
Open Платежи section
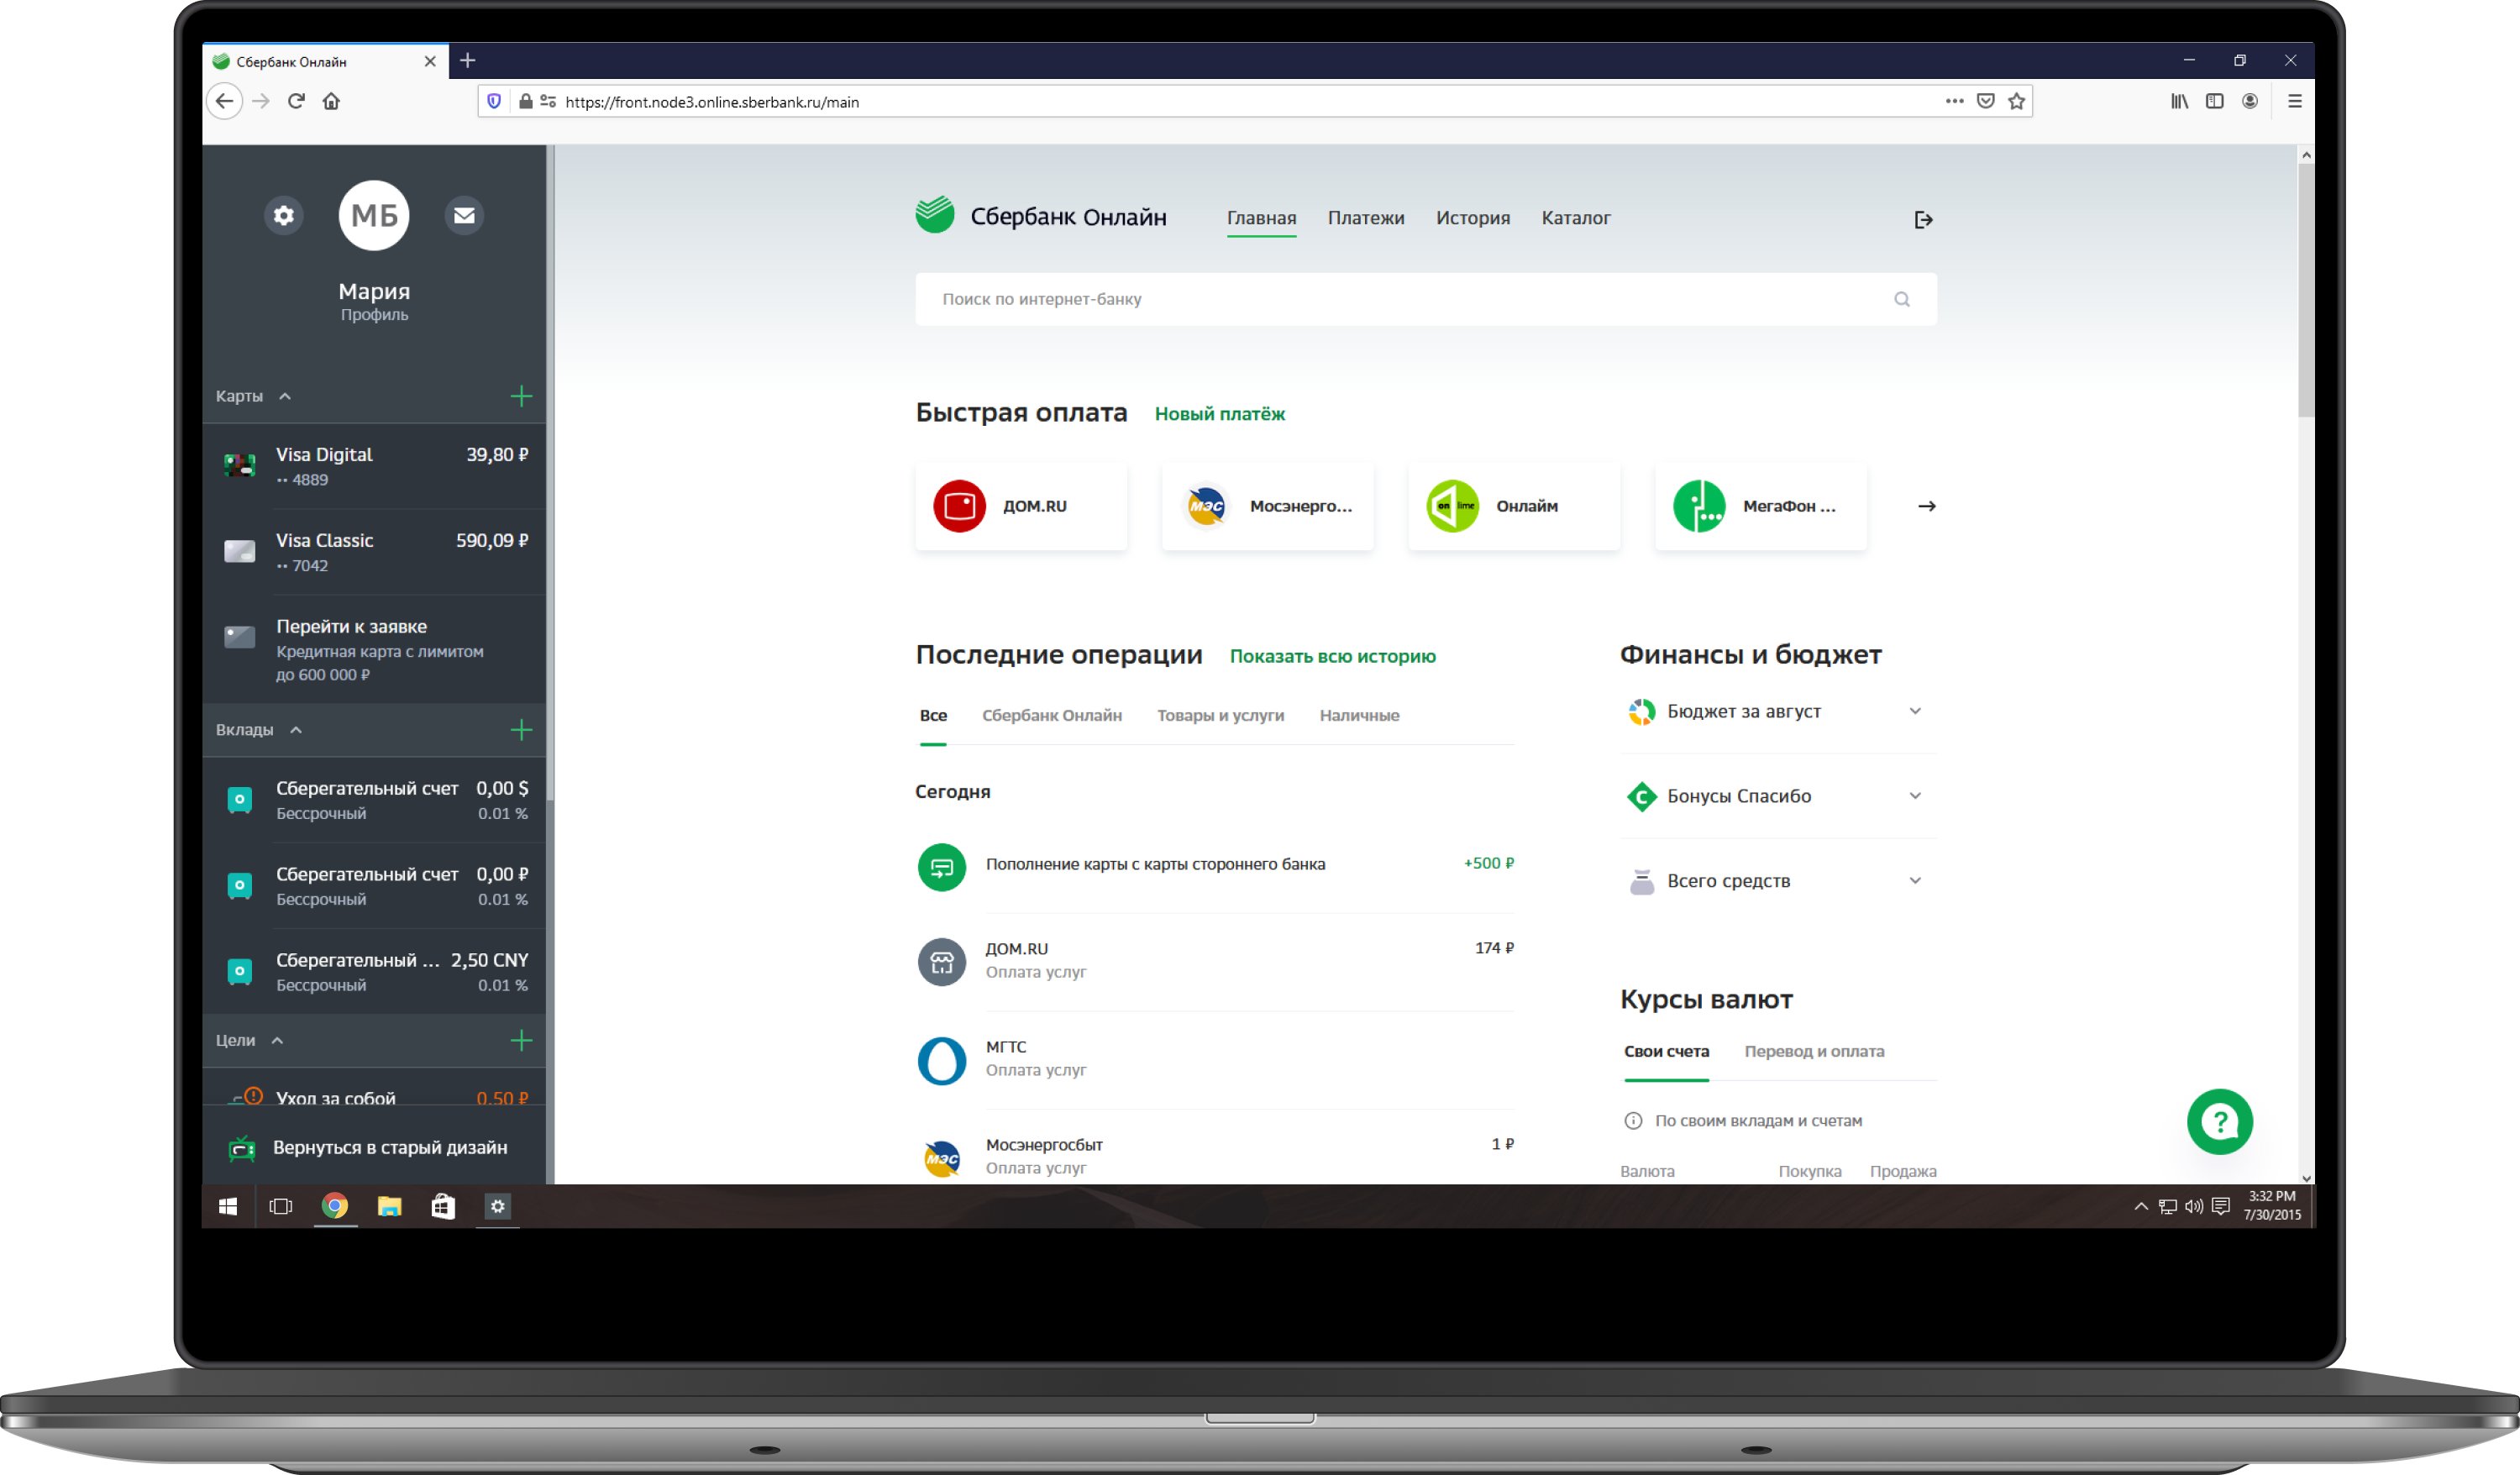point(1365,217)
